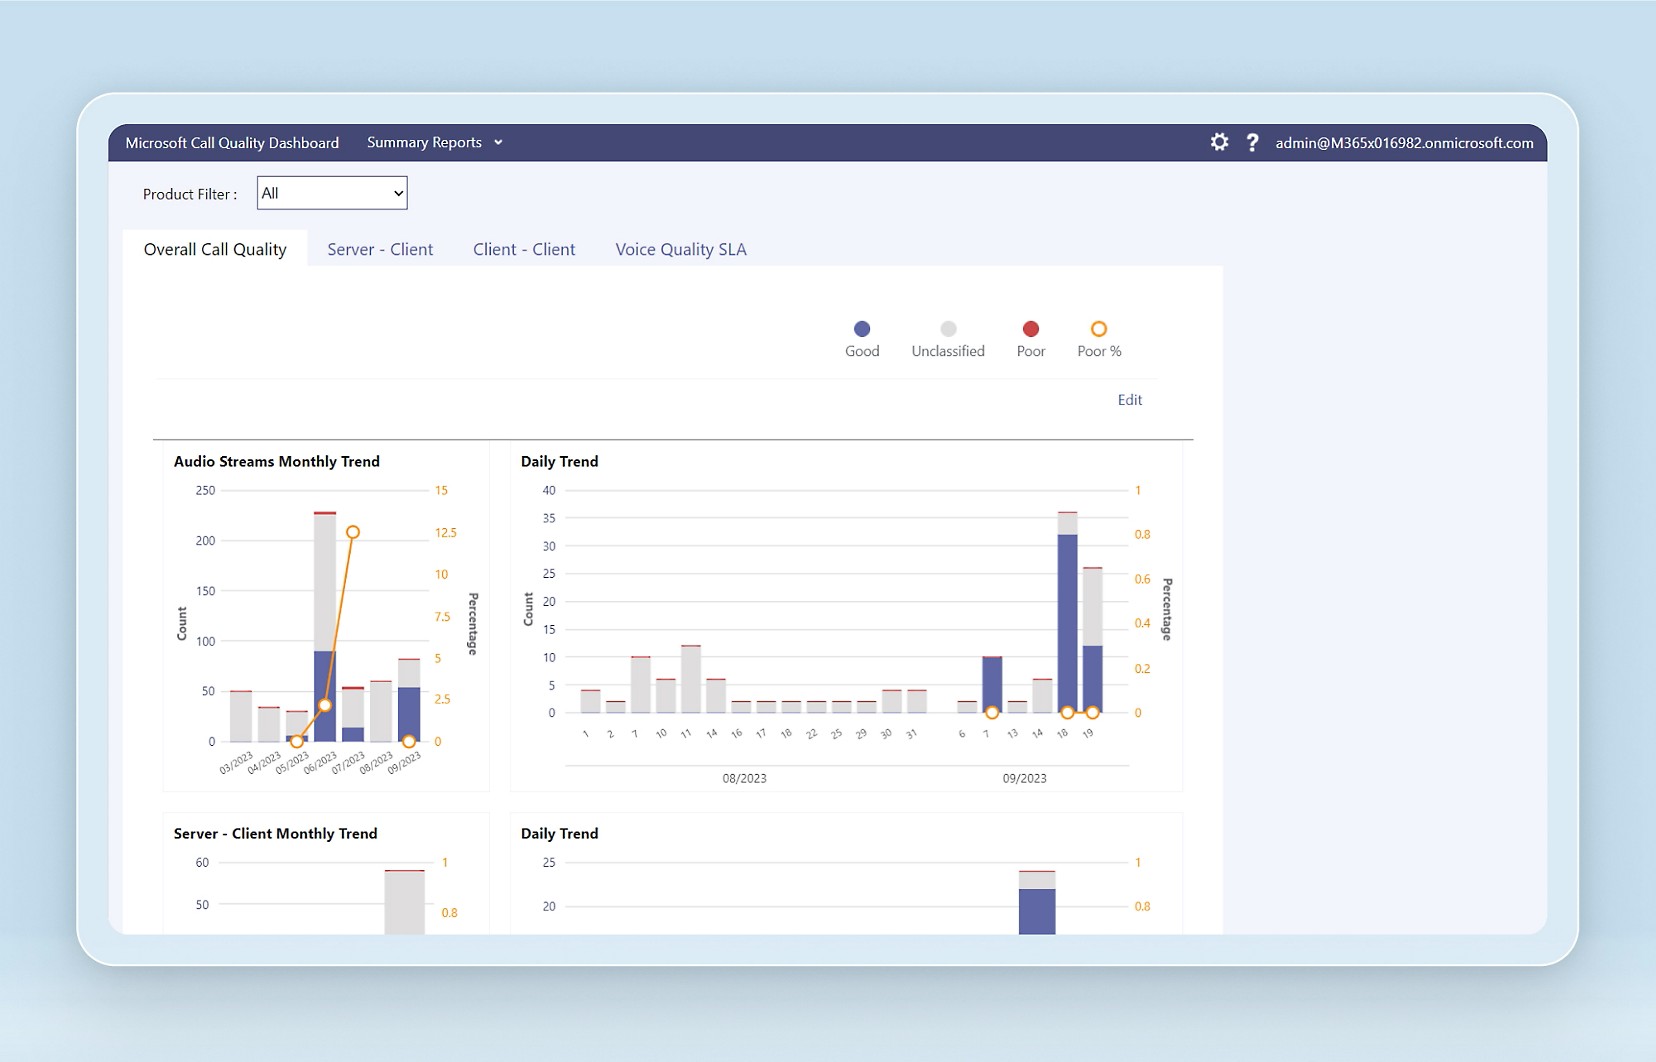
Task: Click the admin account email
Action: pos(1404,143)
